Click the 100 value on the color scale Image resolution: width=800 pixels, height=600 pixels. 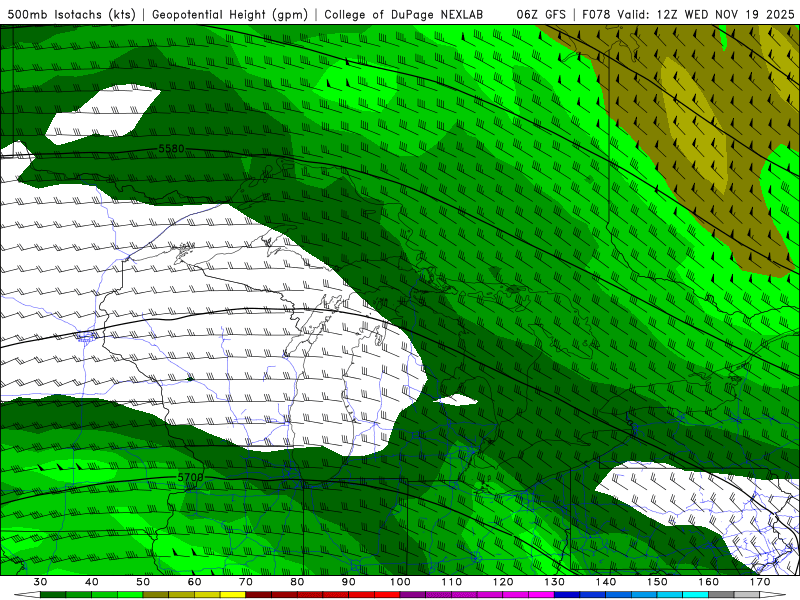(400, 582)
